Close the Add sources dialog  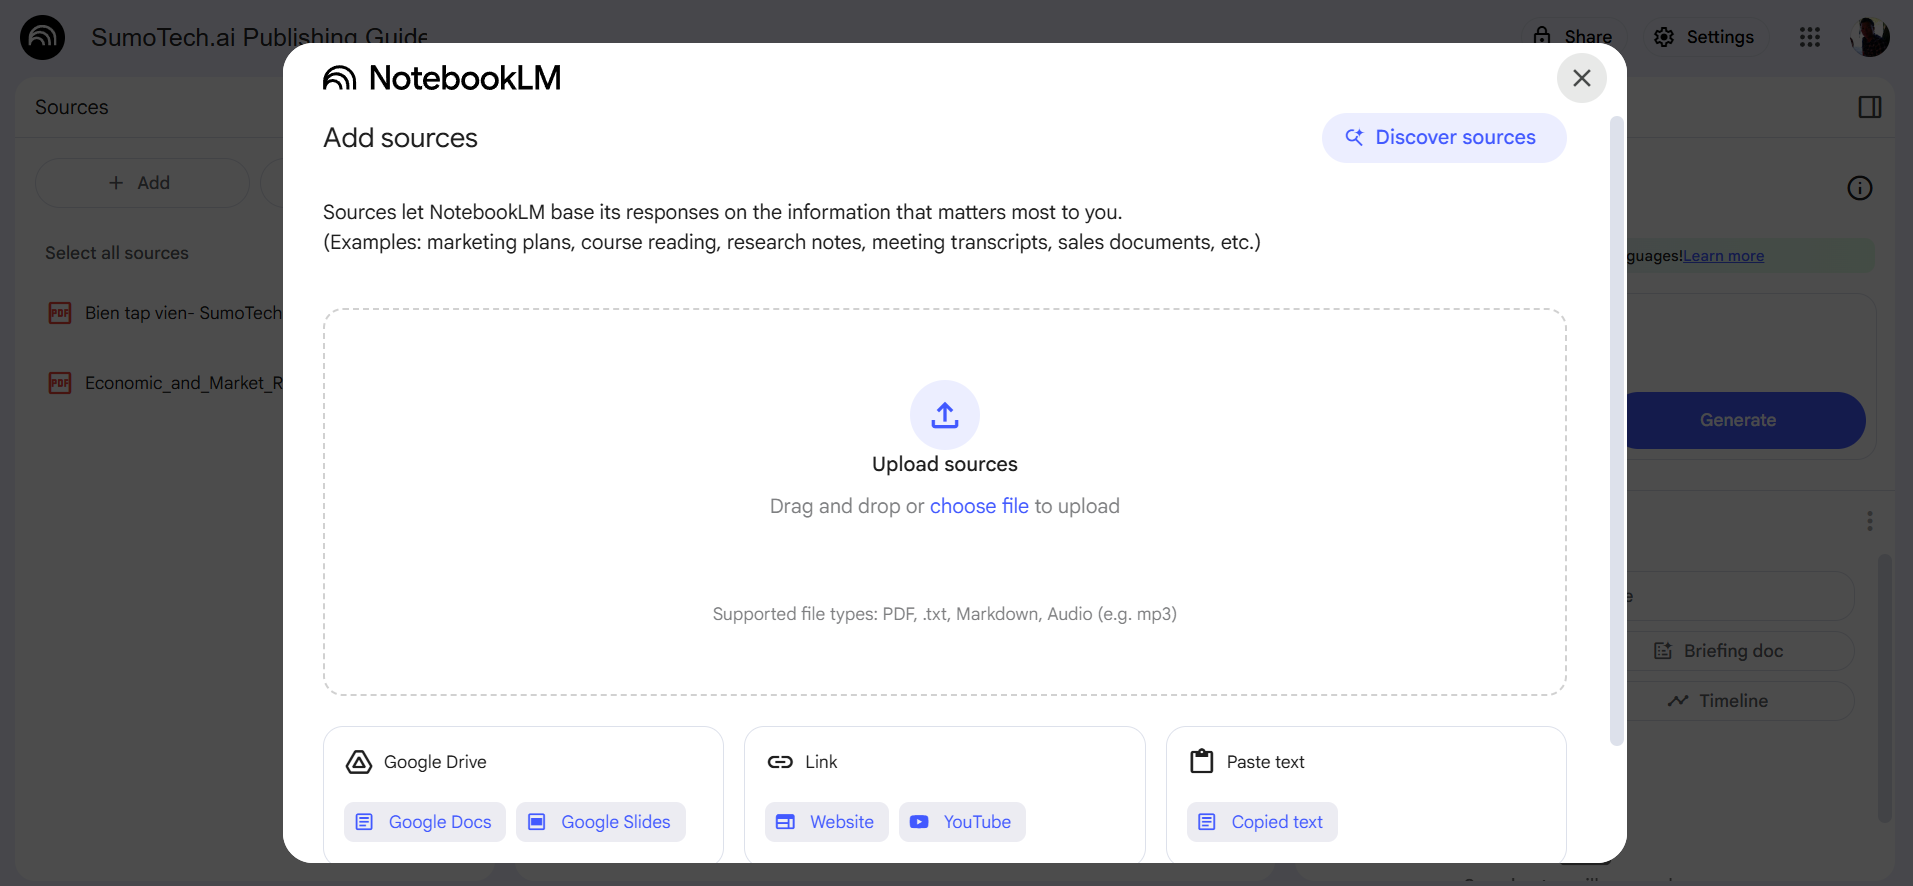[1581, 78]
